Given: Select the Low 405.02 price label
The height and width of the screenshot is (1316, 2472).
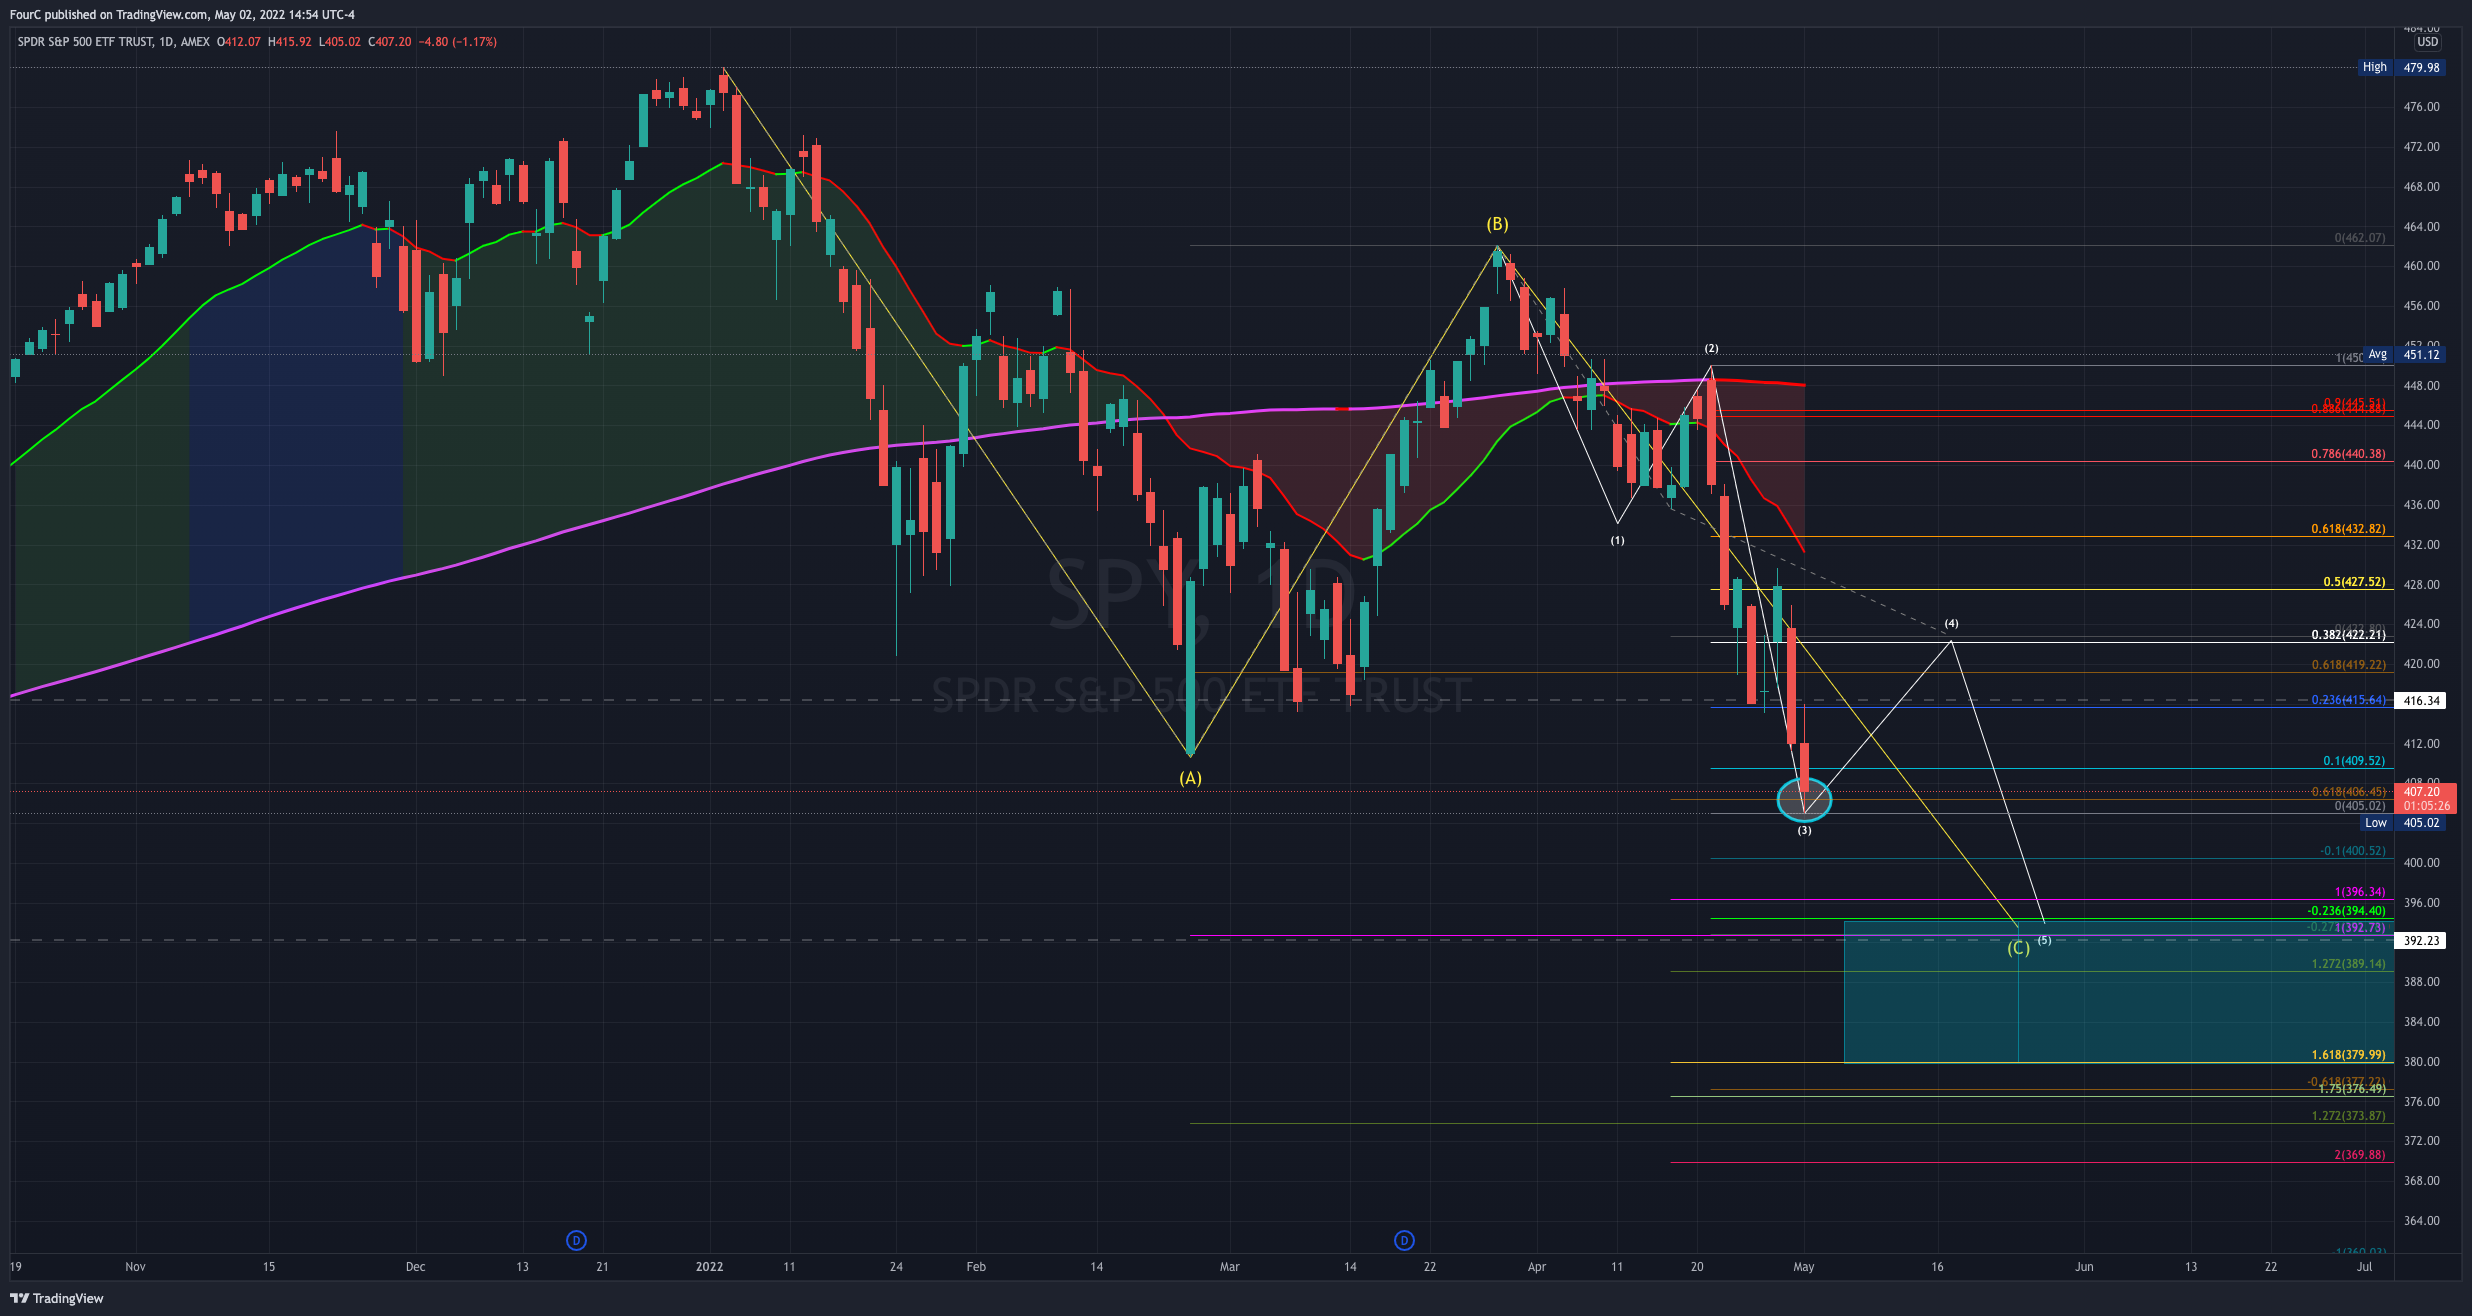Looking at the screenshot, I should [x=2402, y=823].
